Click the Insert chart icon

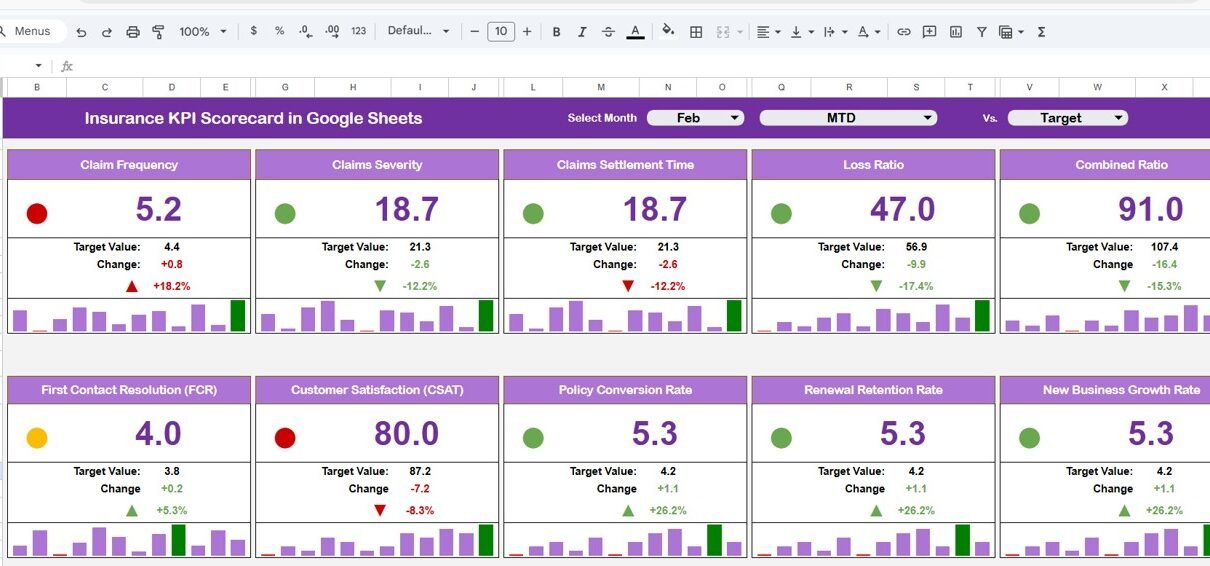click(x=955, y=32)
